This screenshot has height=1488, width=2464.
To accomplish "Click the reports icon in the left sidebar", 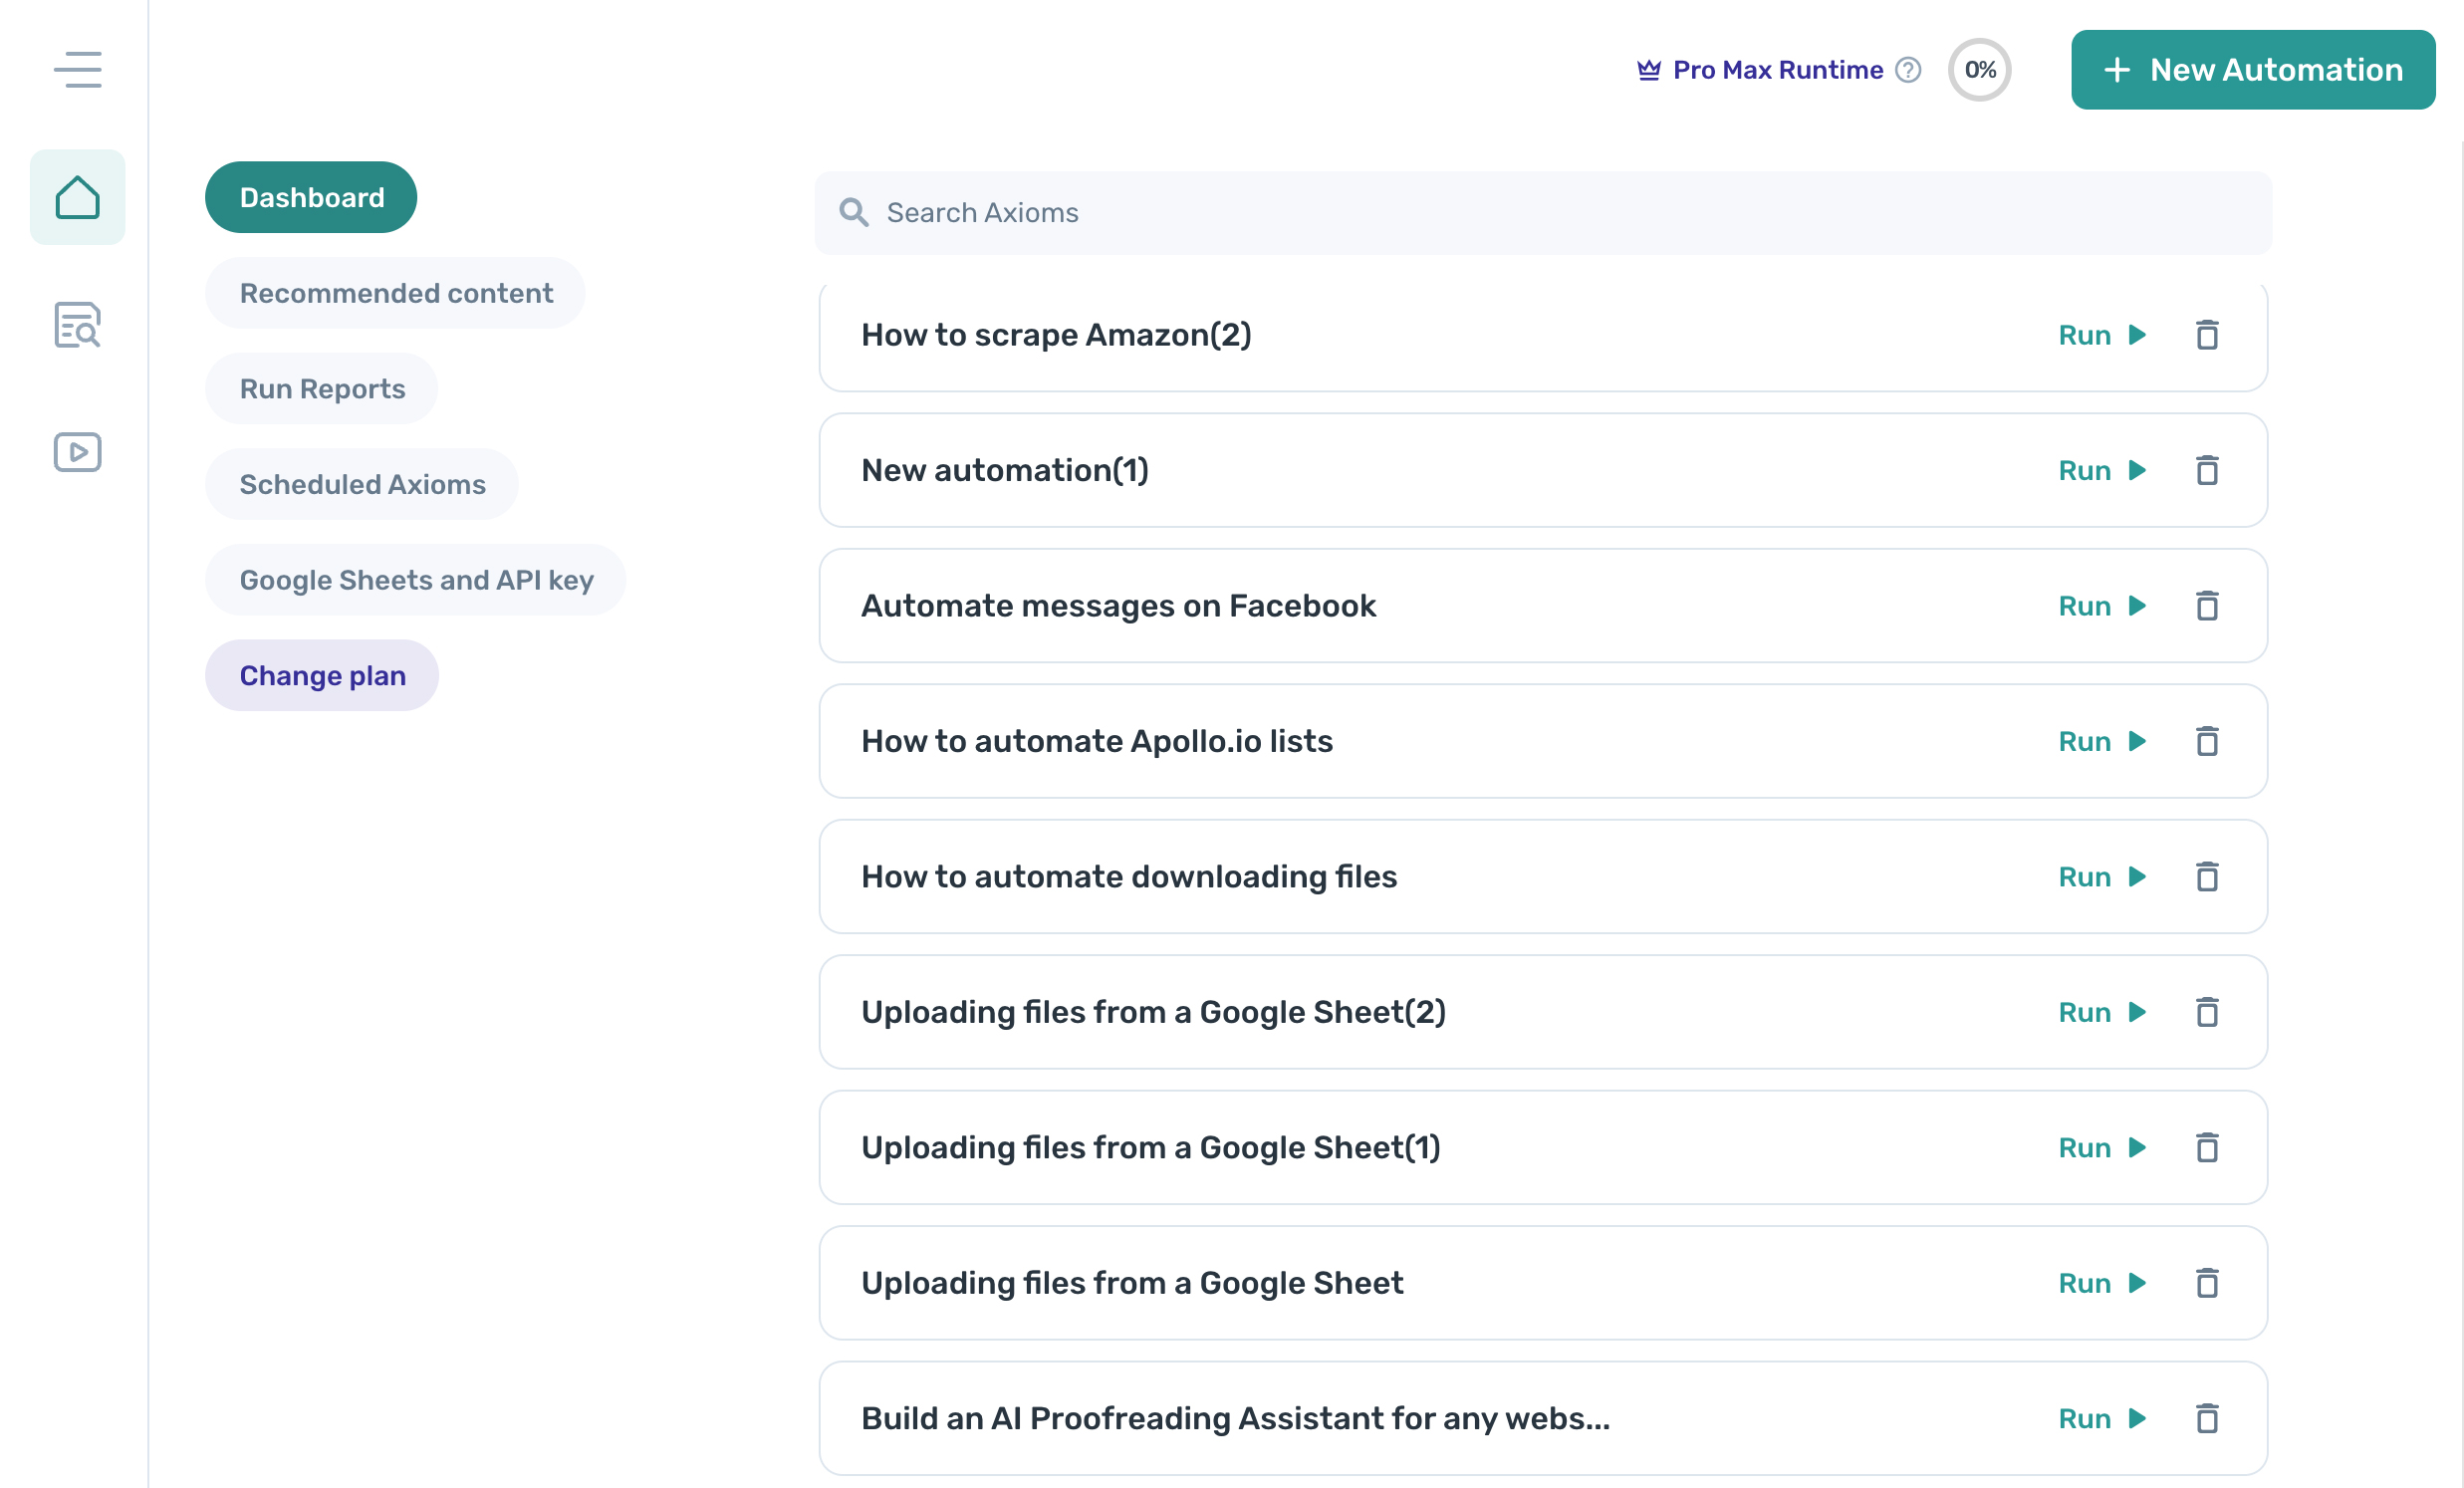I will click(77, 326).
